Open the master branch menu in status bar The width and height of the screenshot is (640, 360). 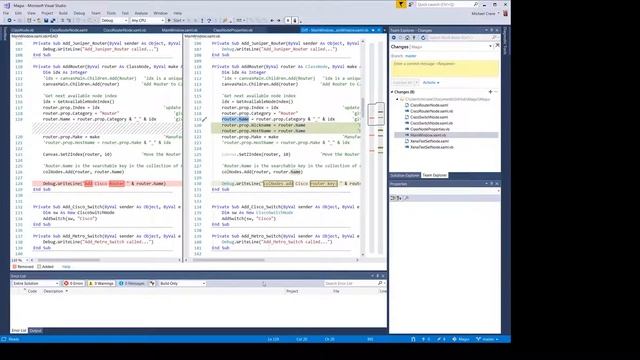[487, 339]
